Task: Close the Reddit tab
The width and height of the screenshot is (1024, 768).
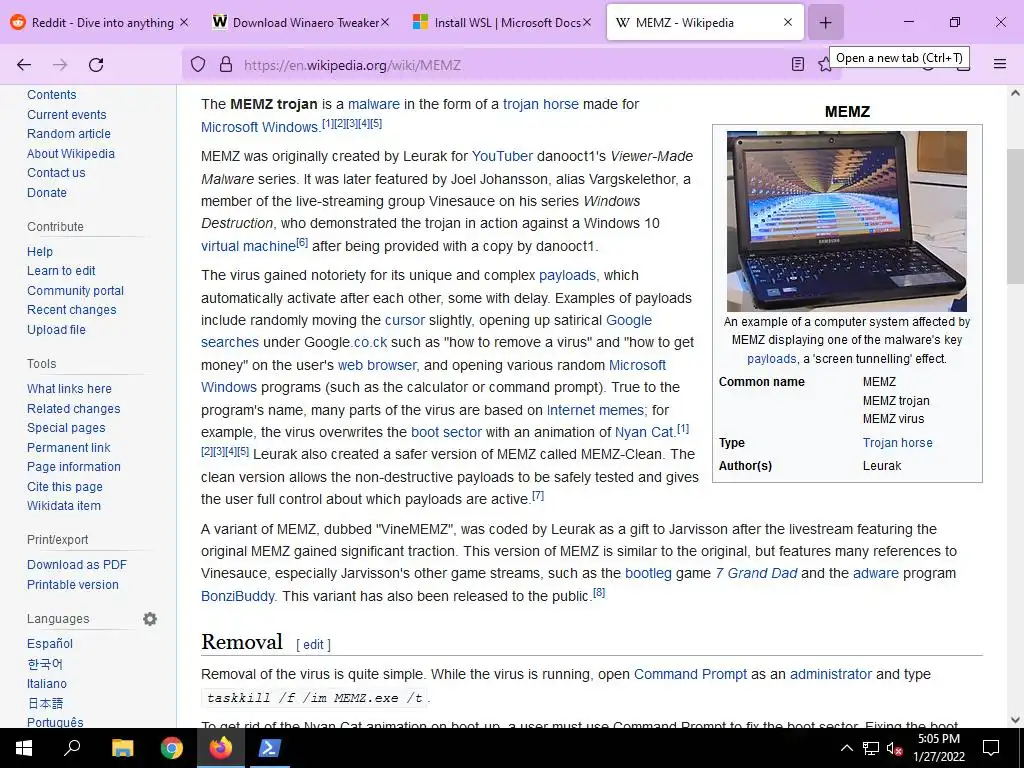Action: tap(184, 22)
